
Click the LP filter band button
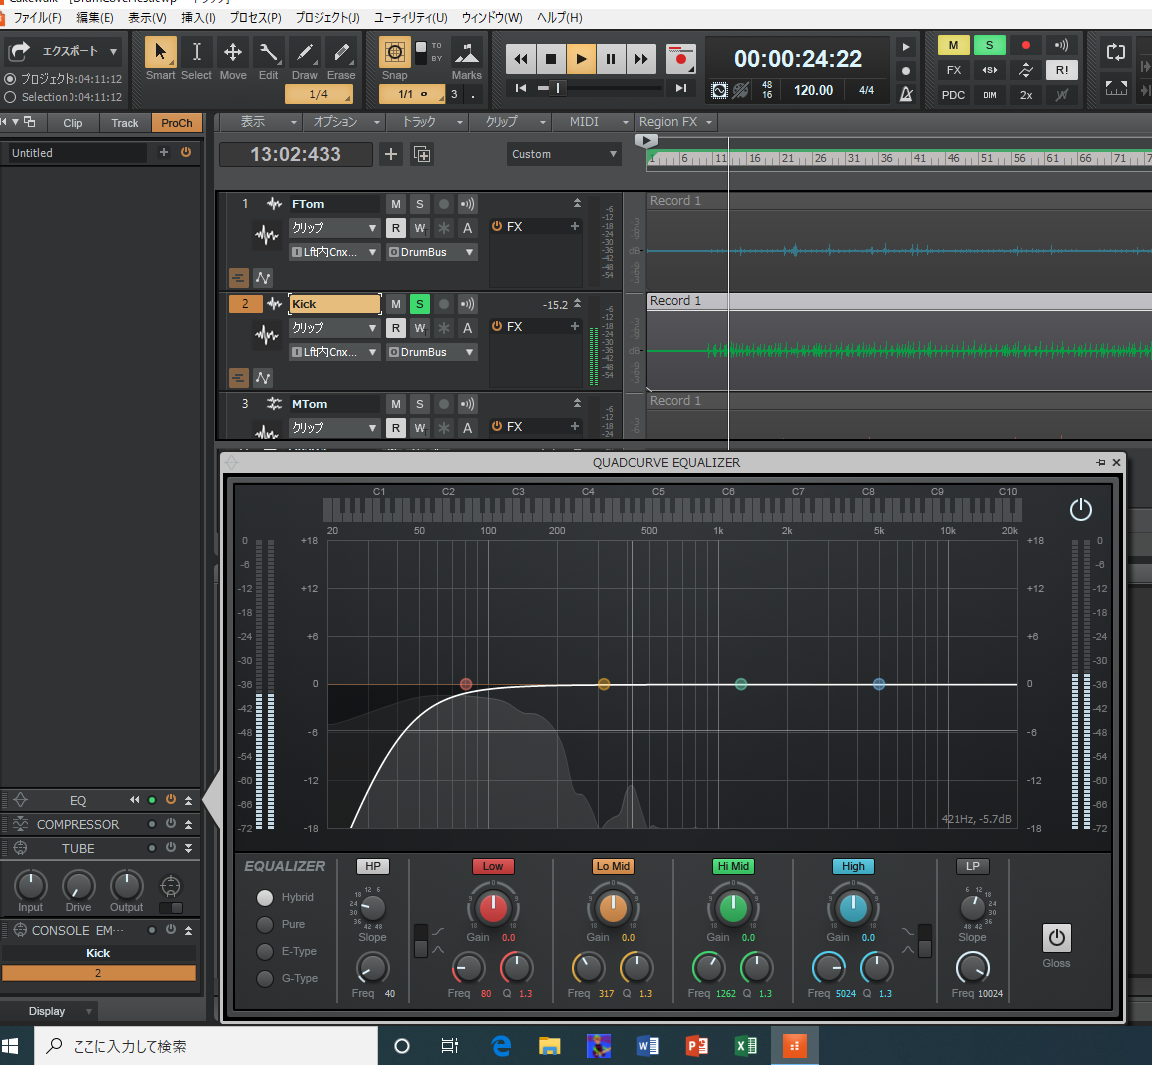coord(973,866)
